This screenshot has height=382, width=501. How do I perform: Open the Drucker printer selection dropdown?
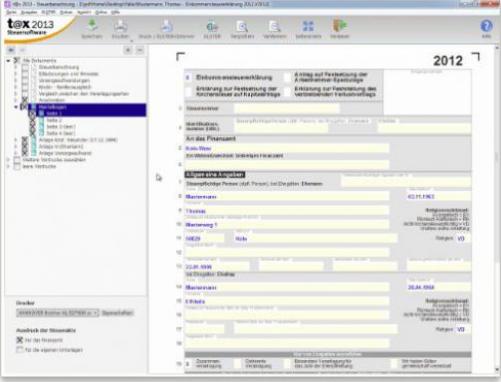57,313
